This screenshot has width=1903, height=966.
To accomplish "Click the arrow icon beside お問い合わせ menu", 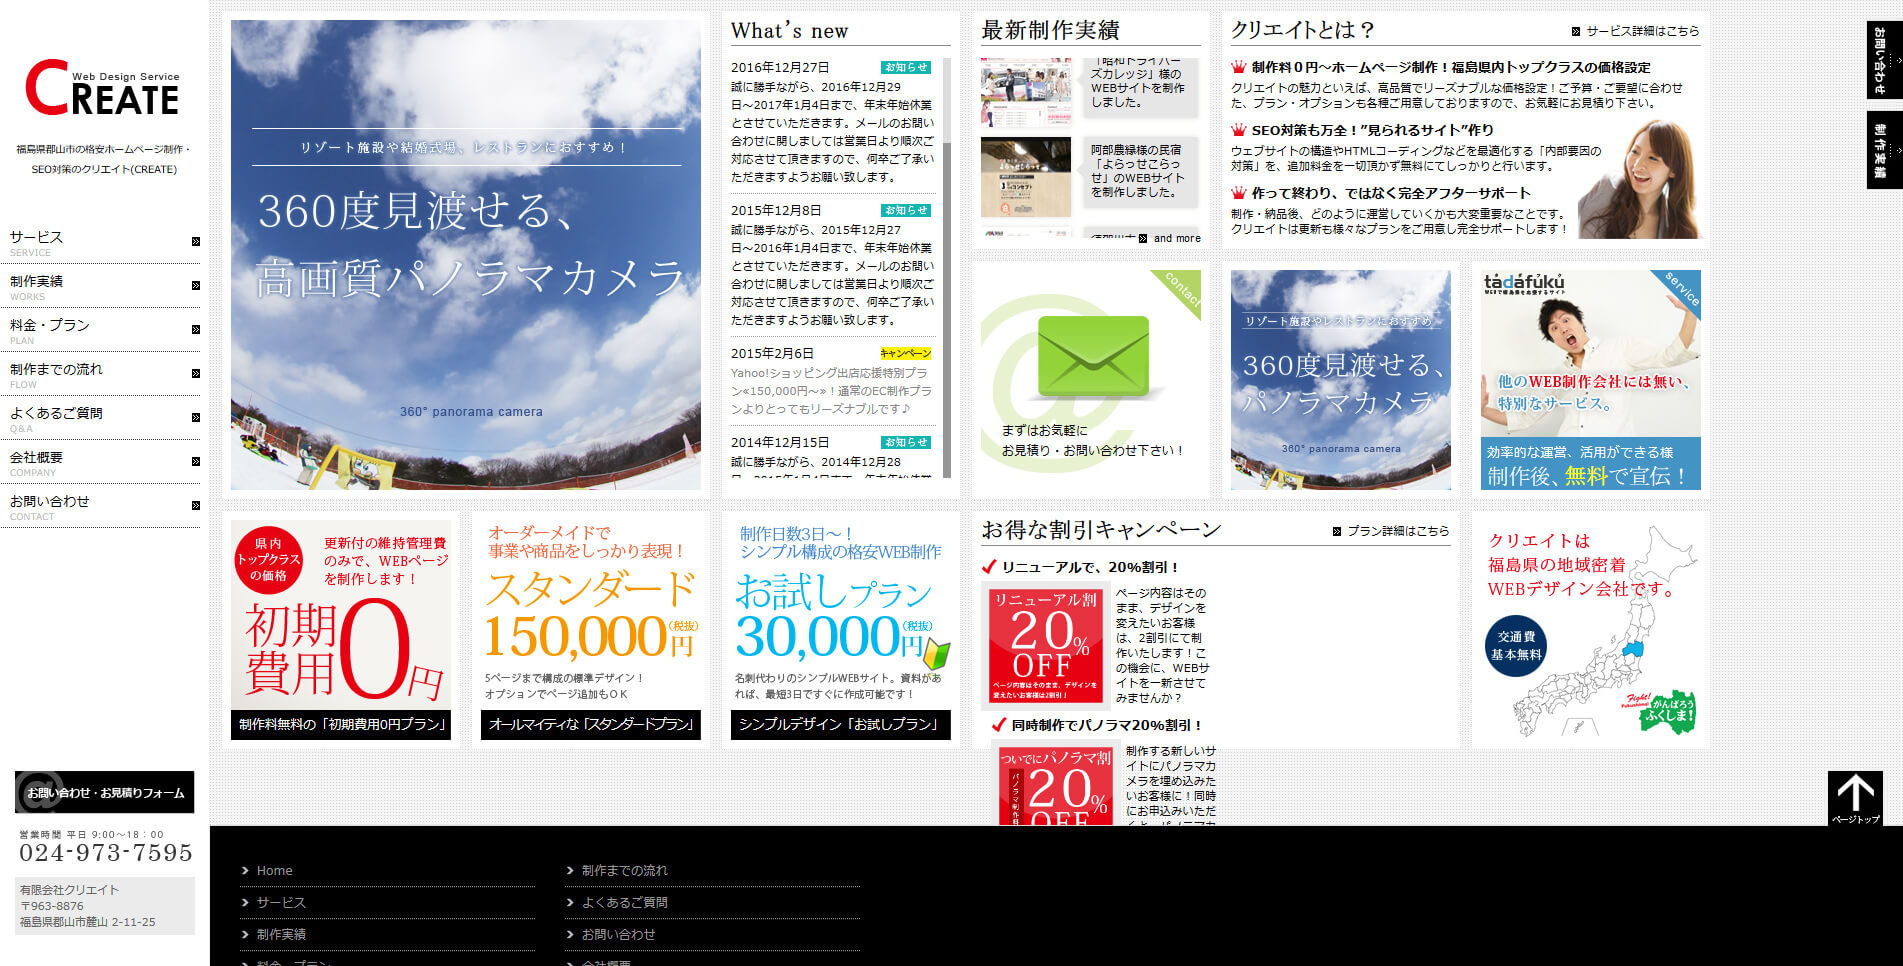I will coord(196,505).
